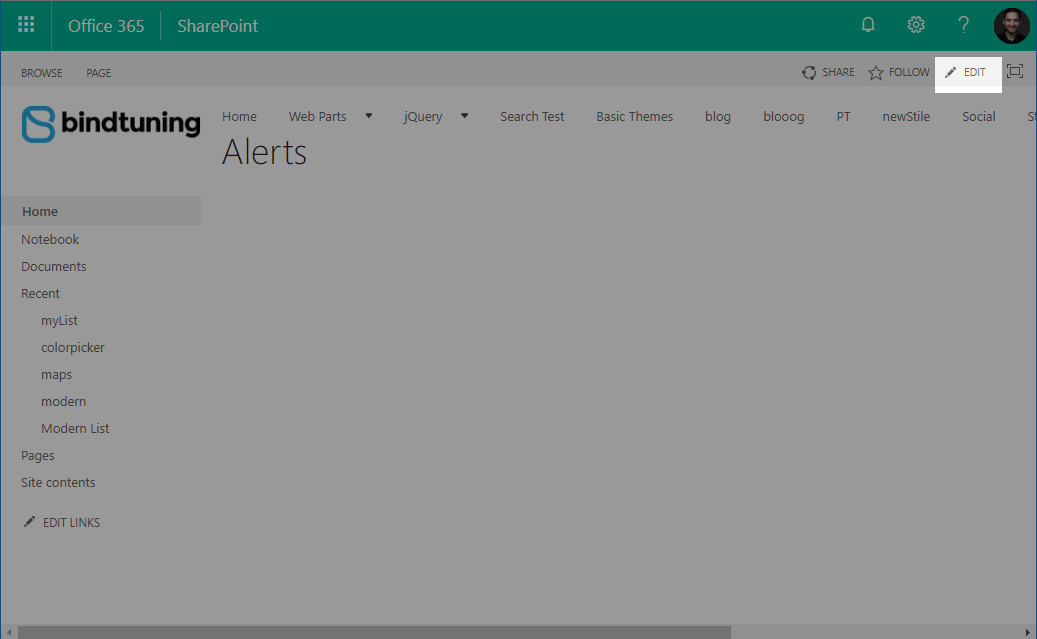Click Office 365 in the suite bar

pyautogui.click(x=106, y=26)
